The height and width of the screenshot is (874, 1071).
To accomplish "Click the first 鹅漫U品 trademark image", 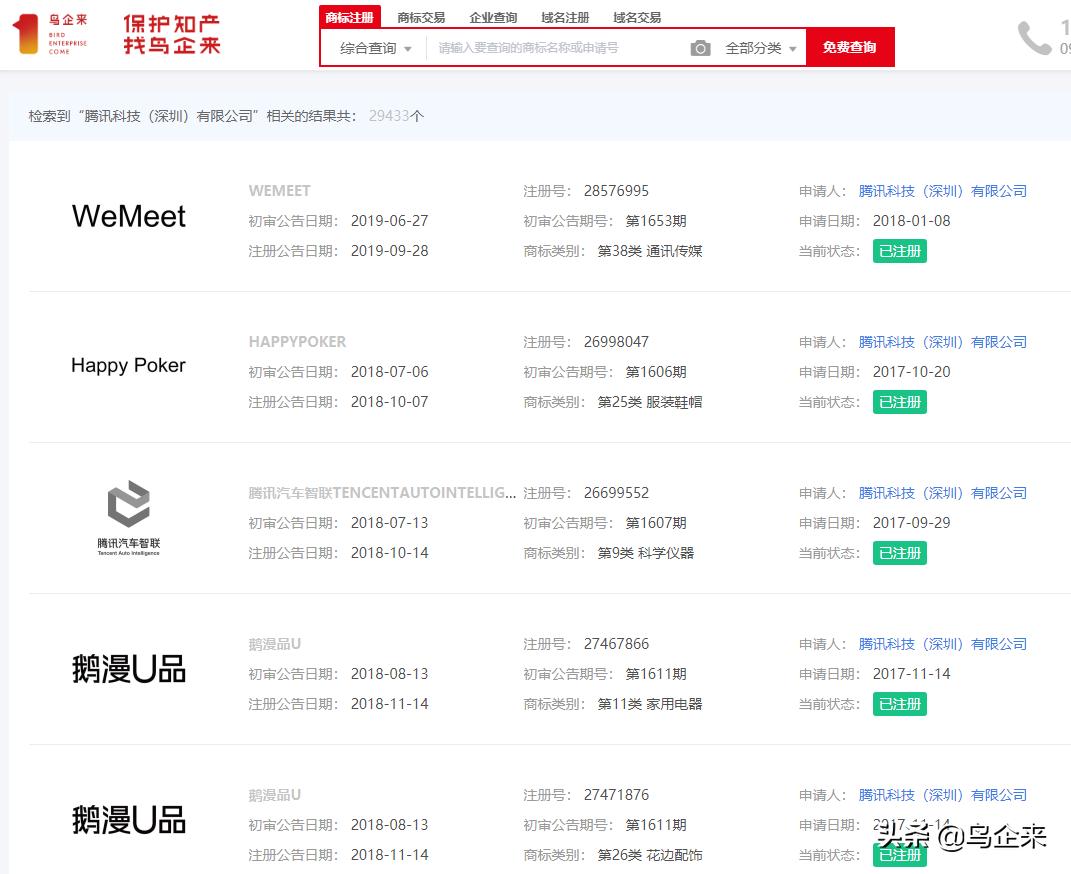I will pos(128,668).
